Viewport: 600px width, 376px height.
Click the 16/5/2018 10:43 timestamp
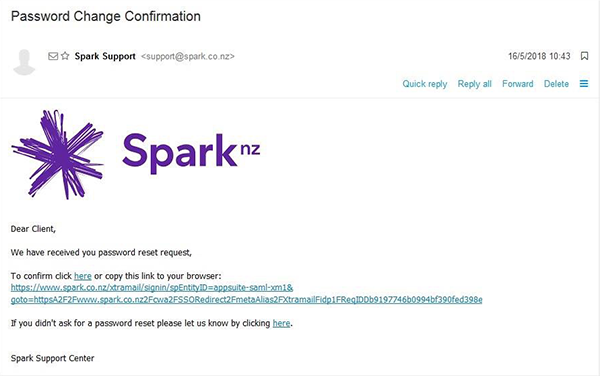coord(539,56)
